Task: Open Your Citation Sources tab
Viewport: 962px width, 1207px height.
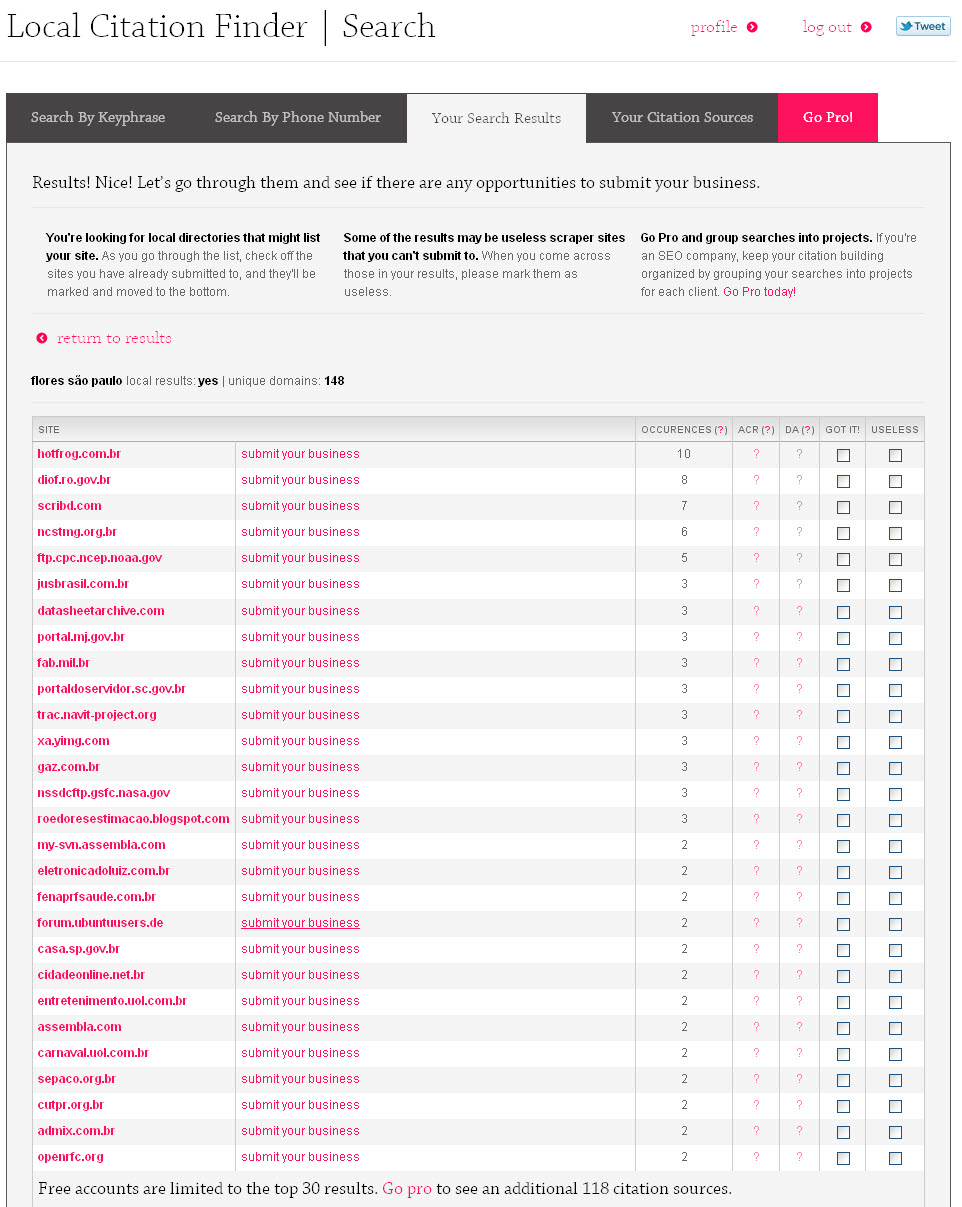Action: coord(682,118)
